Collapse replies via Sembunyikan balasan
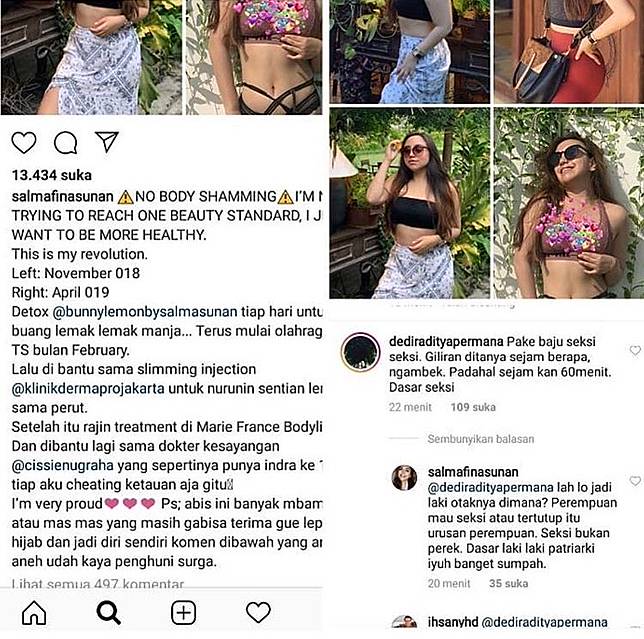This screenshot has height=639, width=644. click(x=481, y=439)
